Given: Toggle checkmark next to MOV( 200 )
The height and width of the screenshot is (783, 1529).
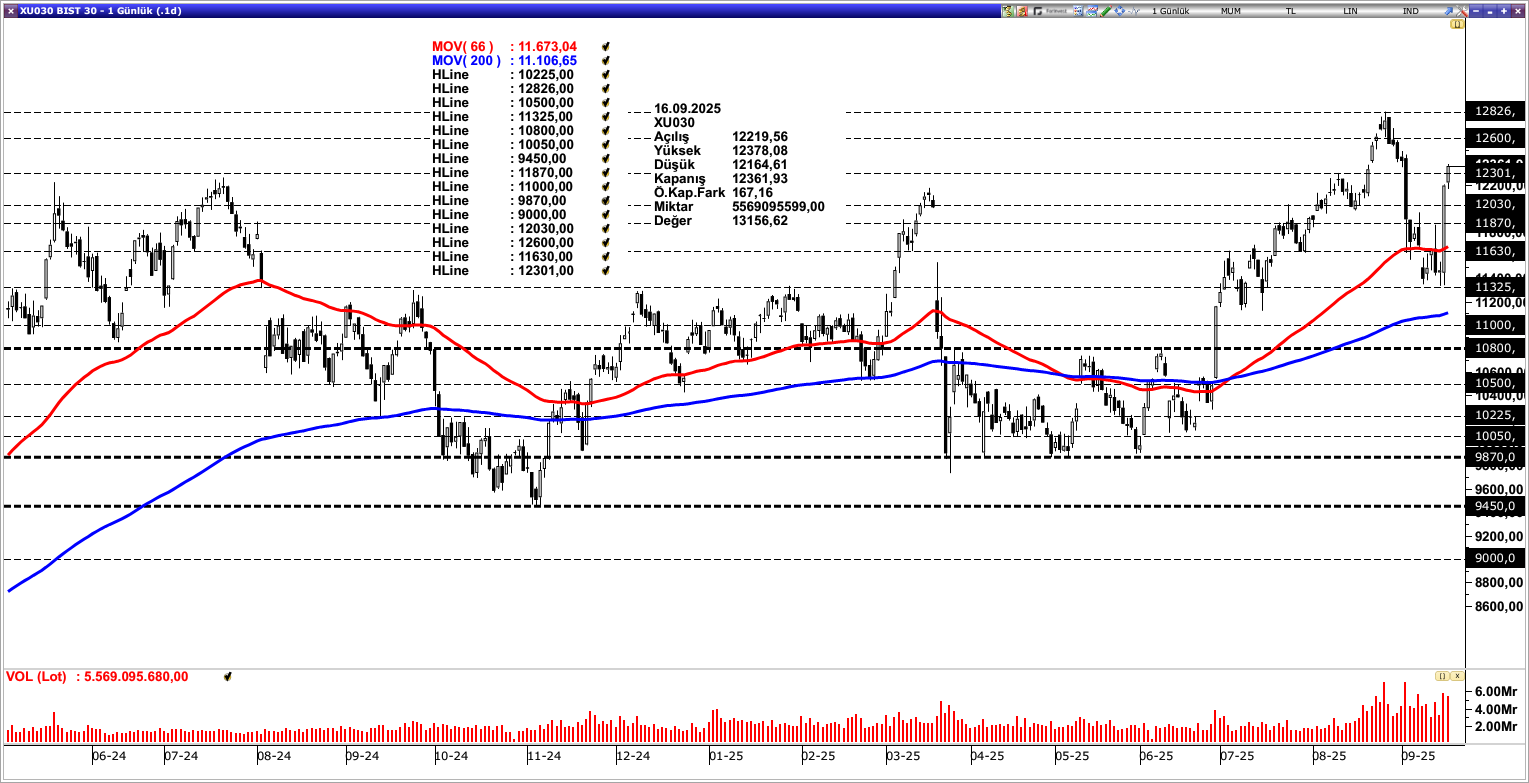Looking at the screenshot, I should 605,61.
